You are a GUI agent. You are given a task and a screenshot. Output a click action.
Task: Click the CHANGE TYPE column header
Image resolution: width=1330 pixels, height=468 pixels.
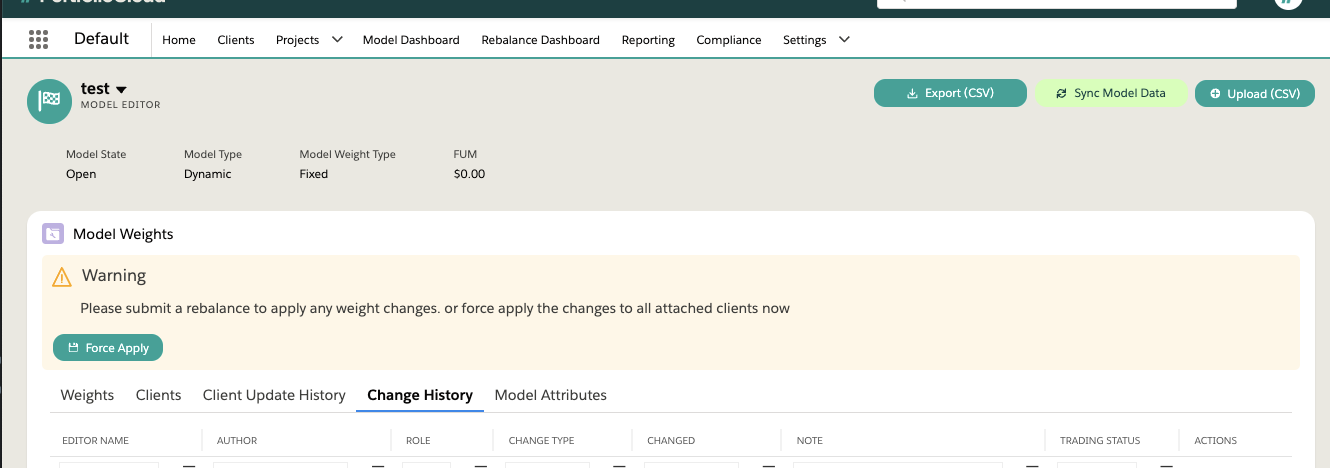coord(541,441)
